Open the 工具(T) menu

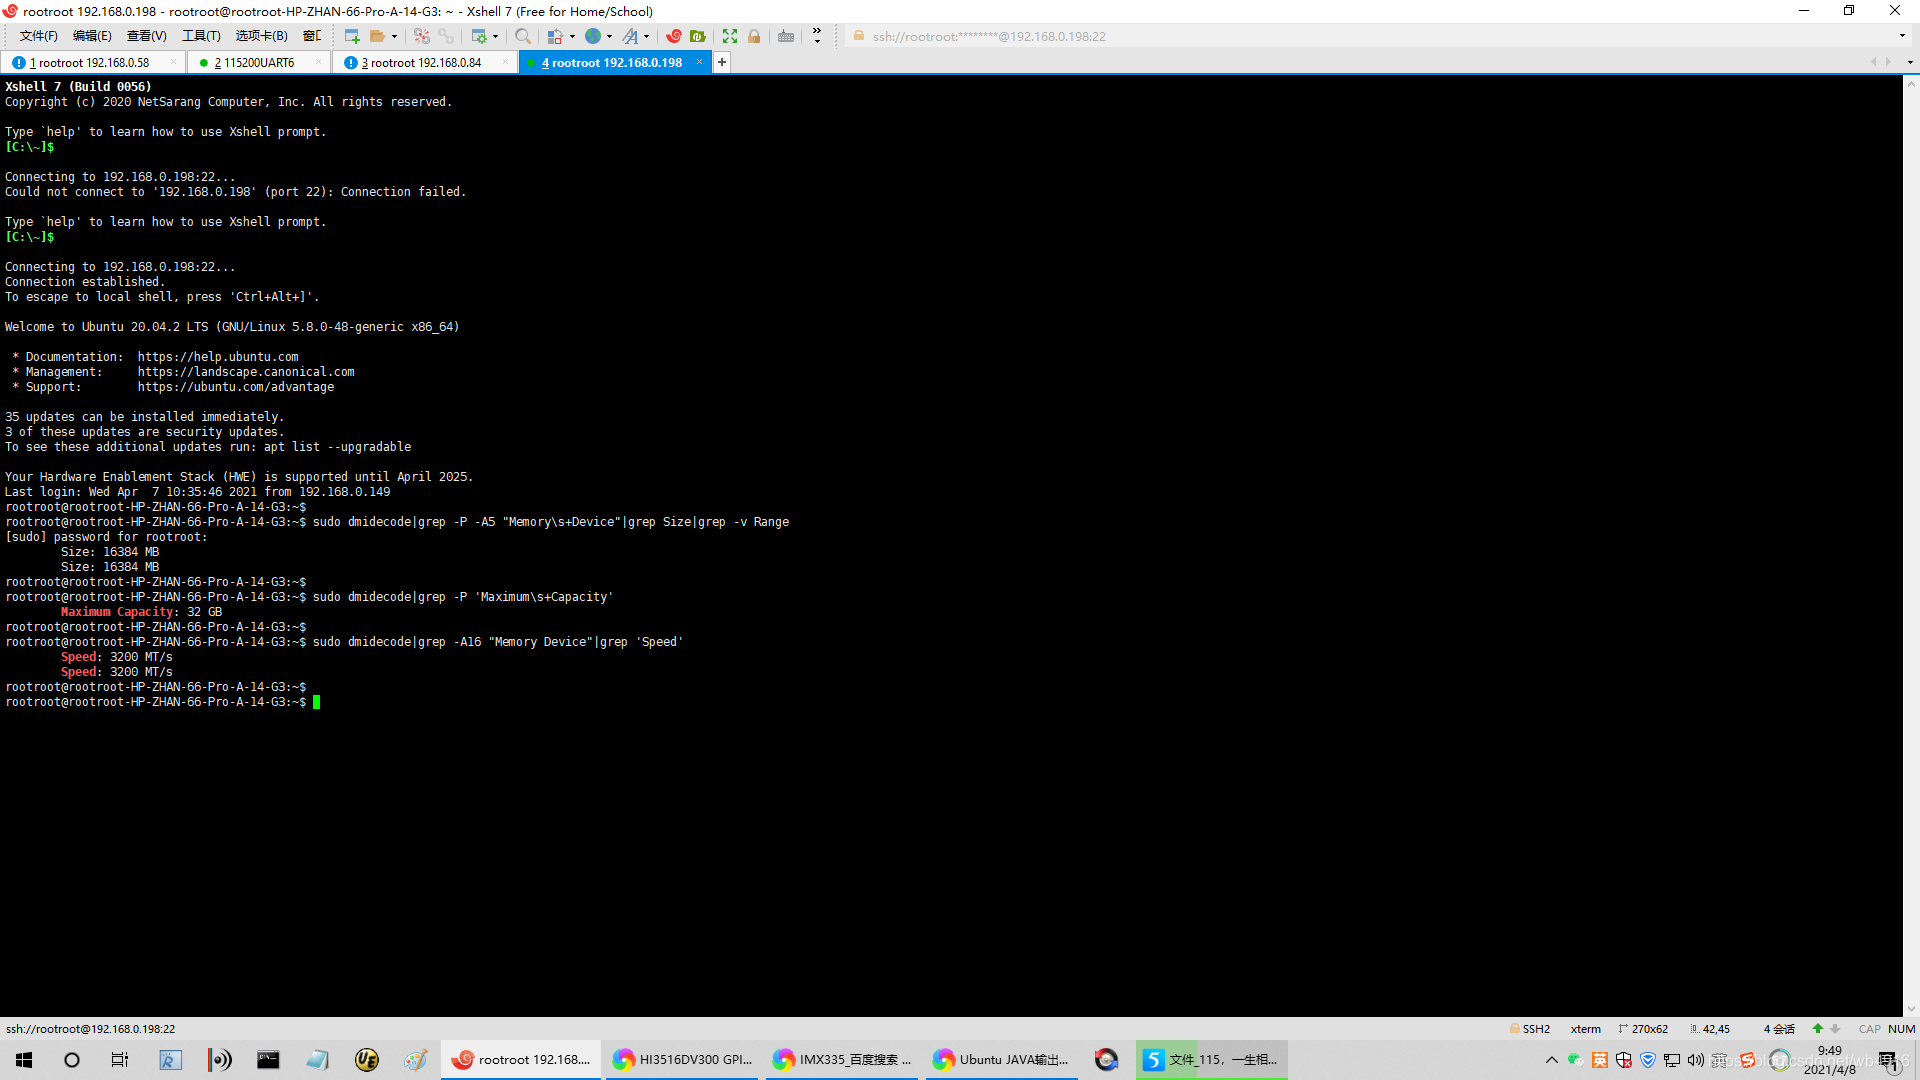coord(201,36)
